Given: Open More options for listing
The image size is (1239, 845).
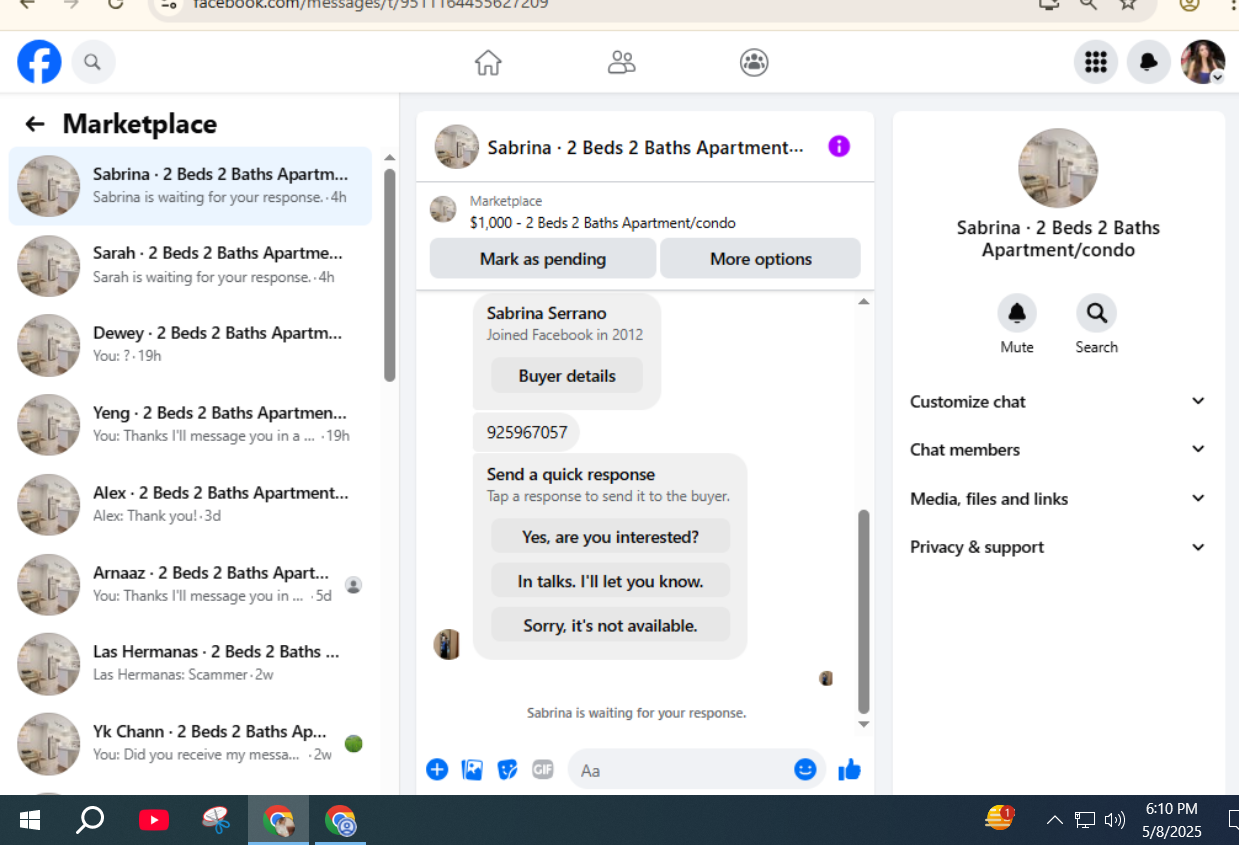Looking at the screenshot, I should coord(760,259).
